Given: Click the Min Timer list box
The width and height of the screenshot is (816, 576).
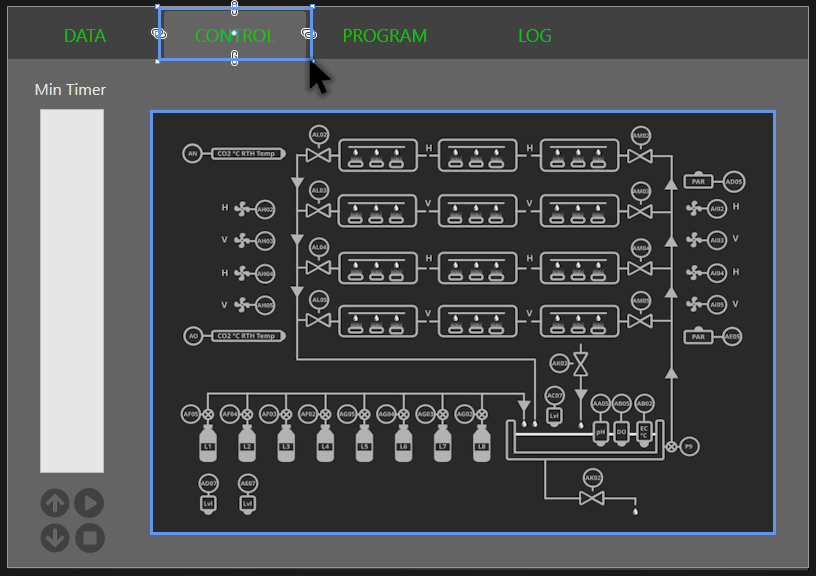Looking at the screenshot, I should point(72,290).
